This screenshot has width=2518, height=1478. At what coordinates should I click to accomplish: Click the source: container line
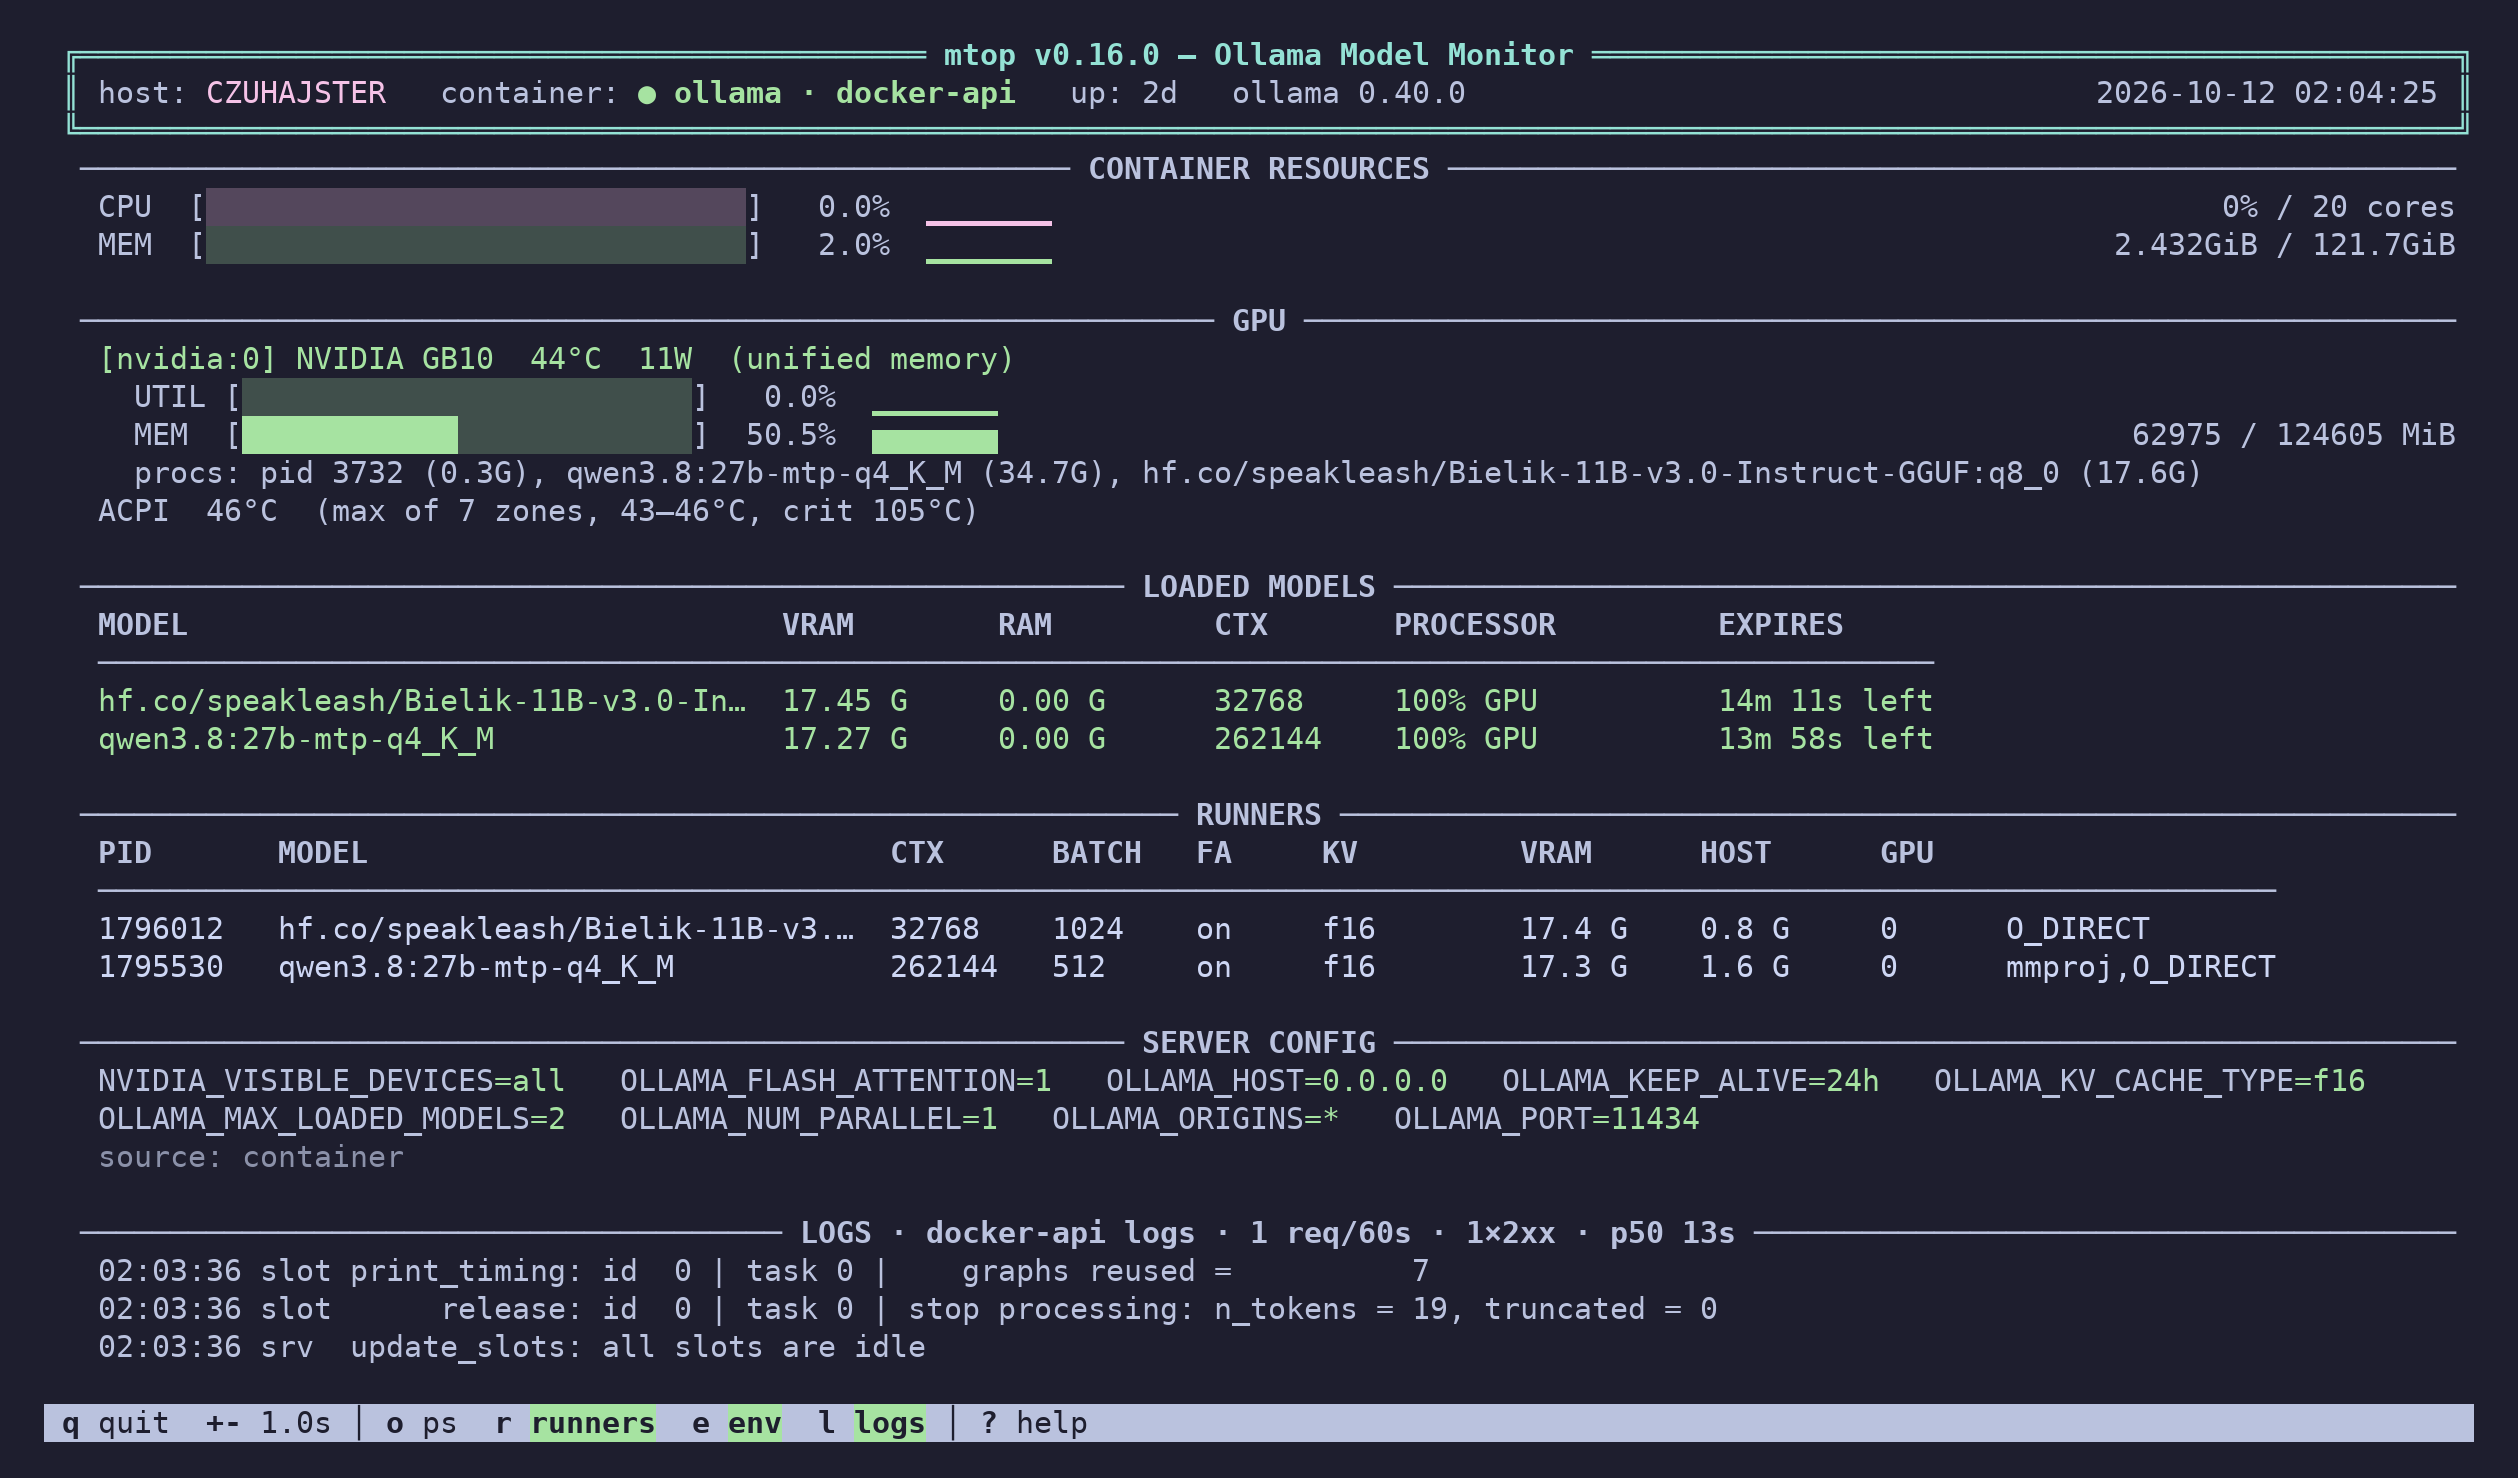coord(250,1157)
